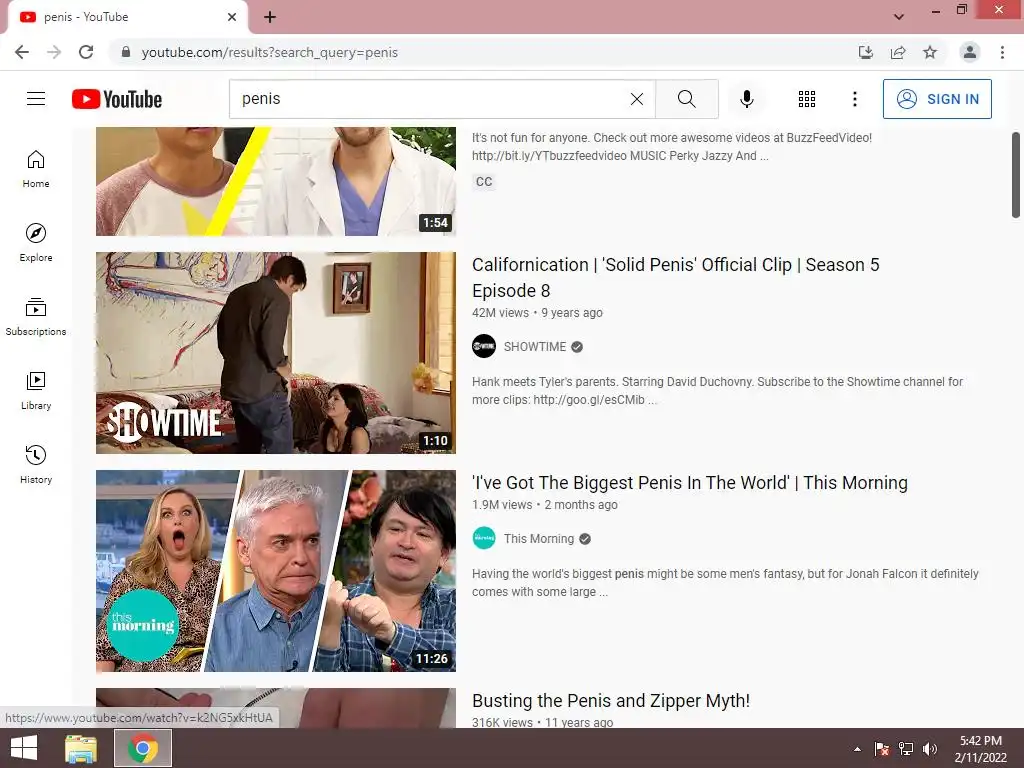The image size is (1024, 768).
Task: Click the install app icon in address bar
Action: click(865, 52)
